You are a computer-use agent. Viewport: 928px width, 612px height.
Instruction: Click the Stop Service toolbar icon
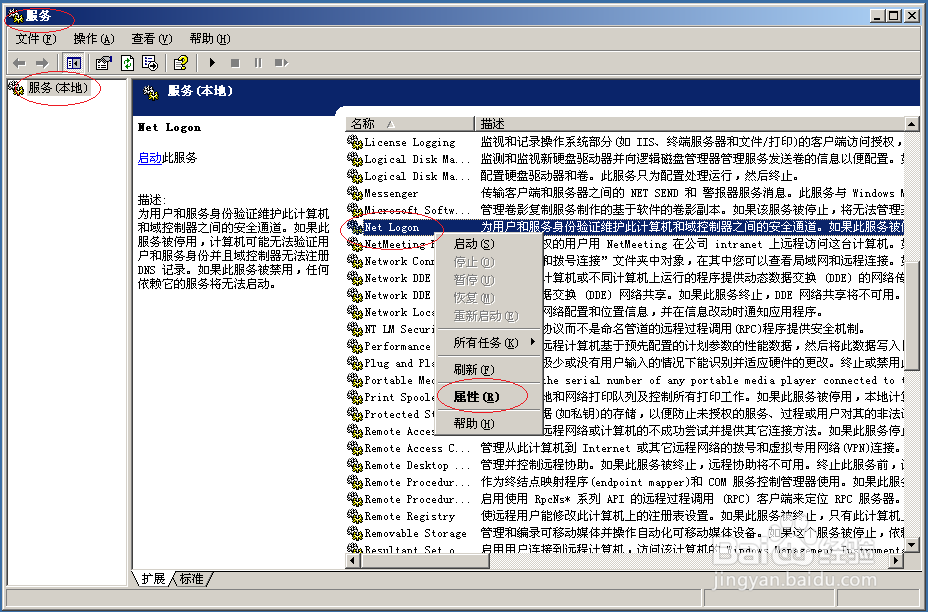[235, 63]
